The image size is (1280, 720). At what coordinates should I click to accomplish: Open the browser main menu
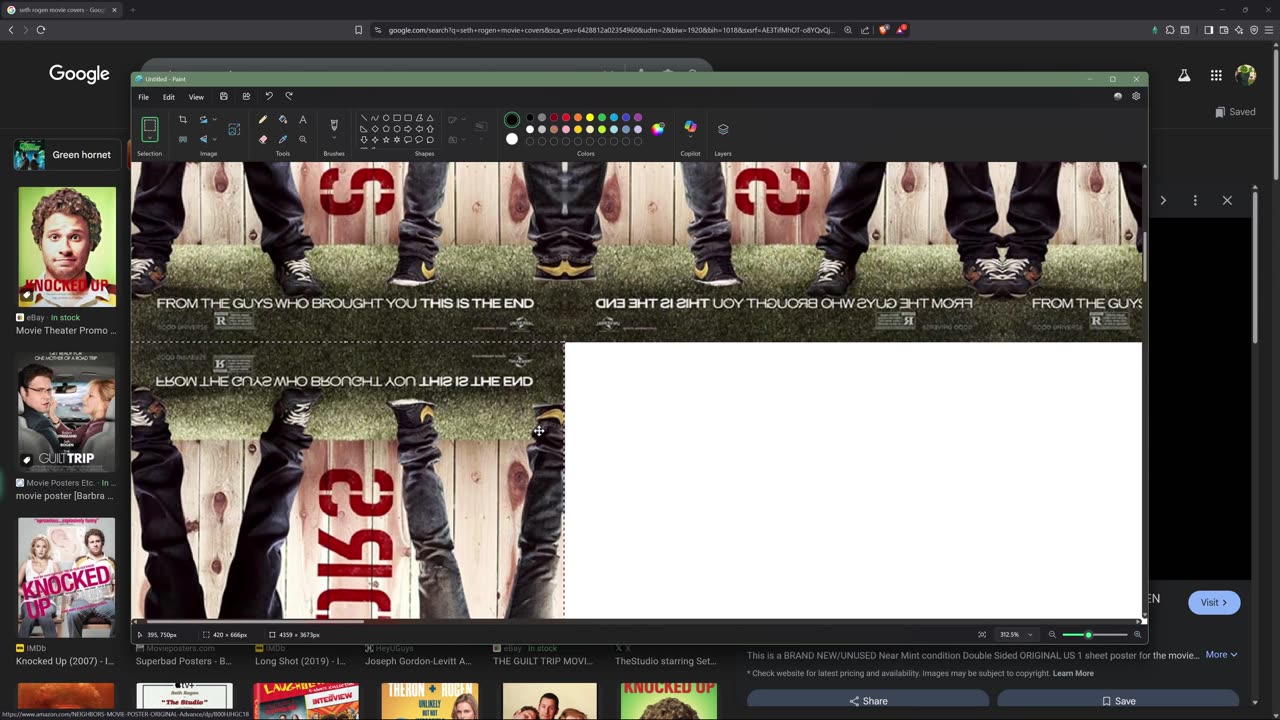tap(1269, 30)
